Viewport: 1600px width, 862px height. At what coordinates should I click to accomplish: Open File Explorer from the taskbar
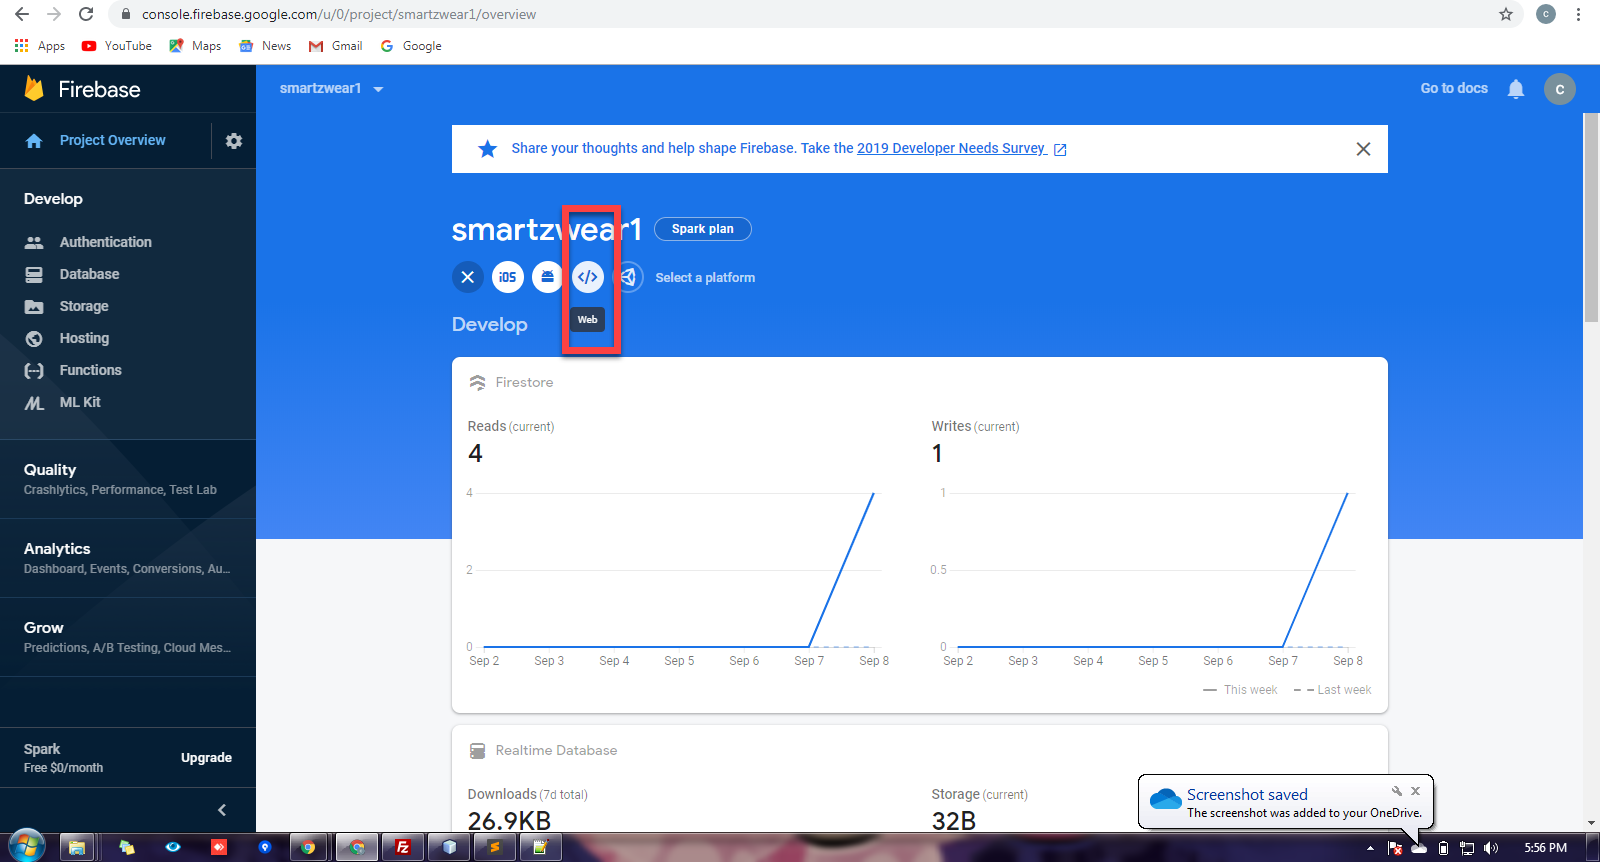point(76,847)
